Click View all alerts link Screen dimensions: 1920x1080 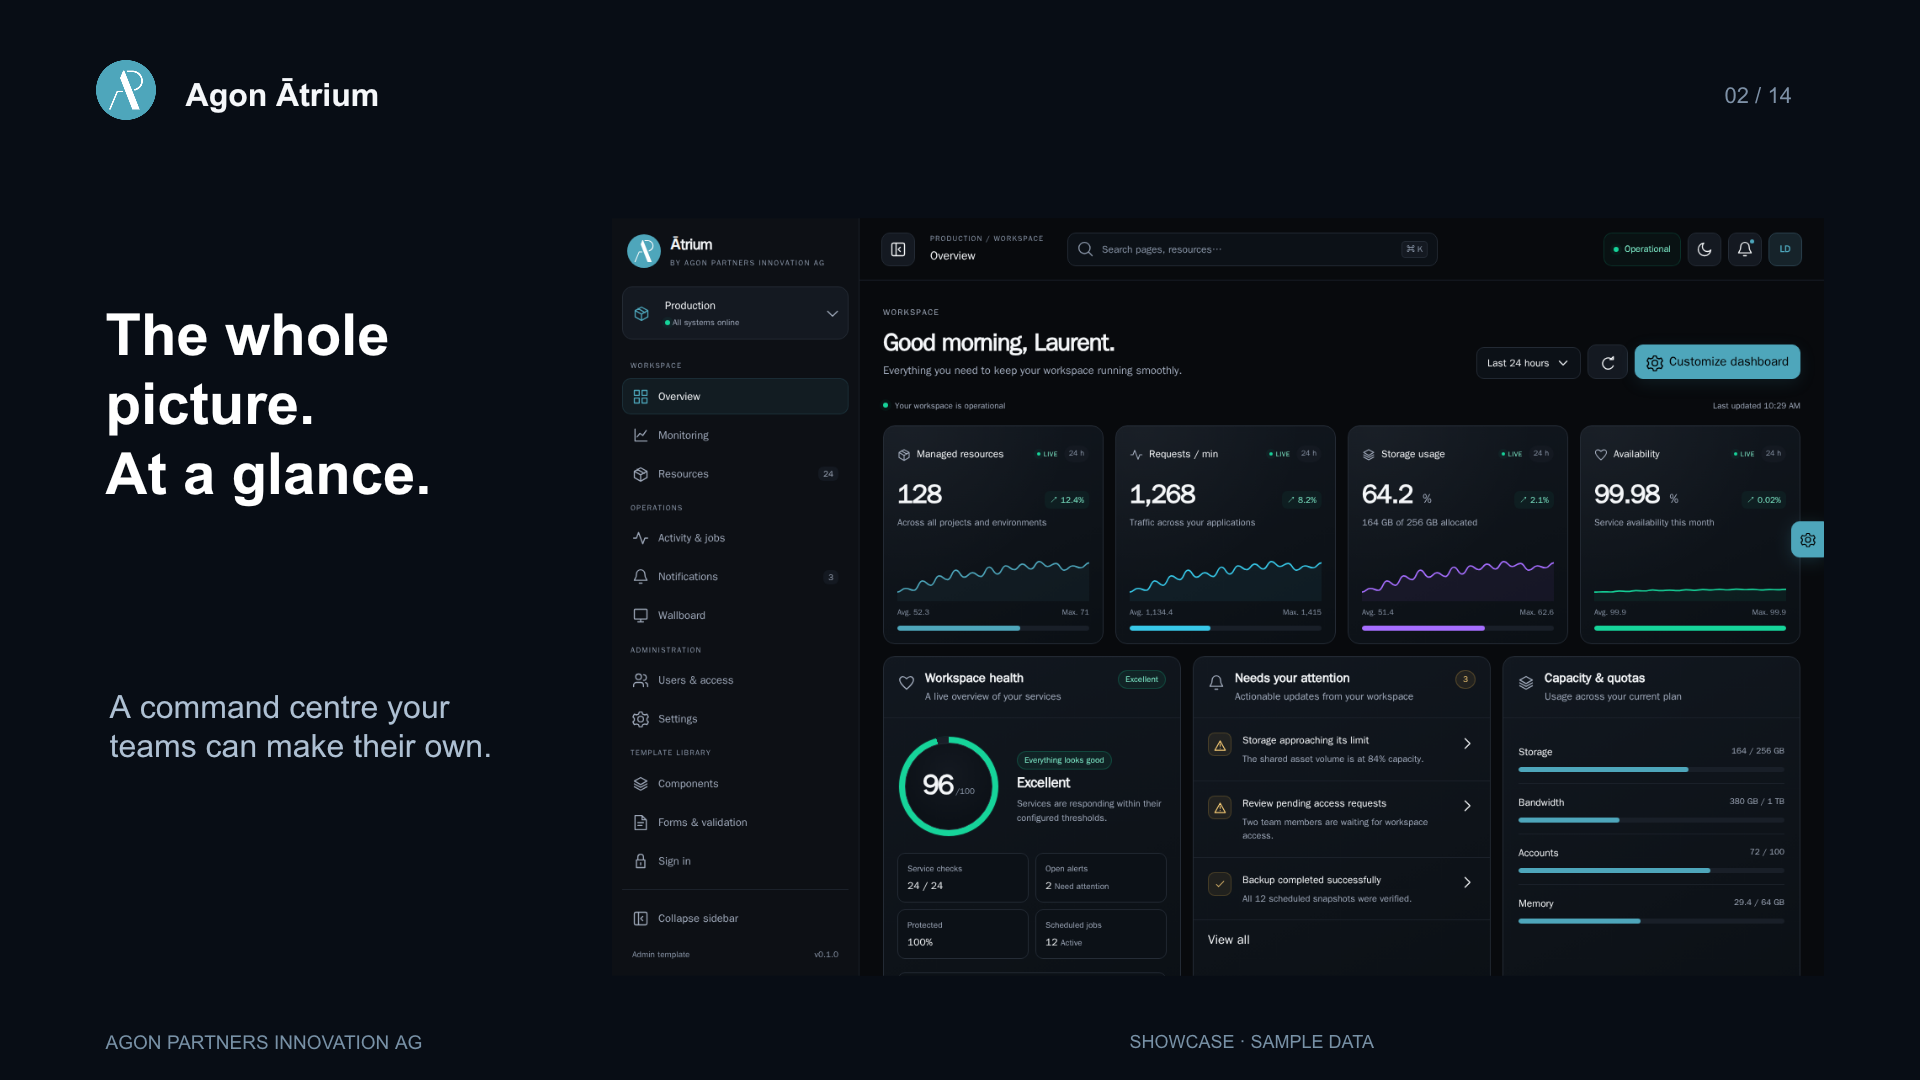point(1228,940)
